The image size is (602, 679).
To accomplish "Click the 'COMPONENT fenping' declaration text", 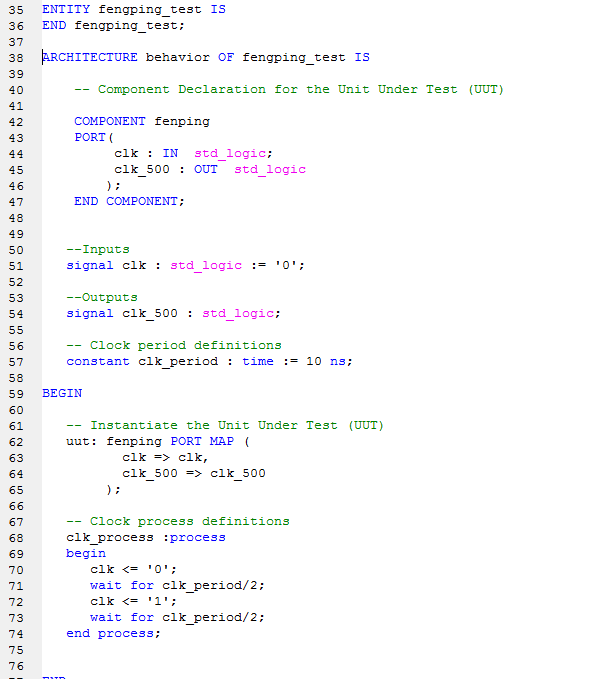I will [x=142, y=121].
